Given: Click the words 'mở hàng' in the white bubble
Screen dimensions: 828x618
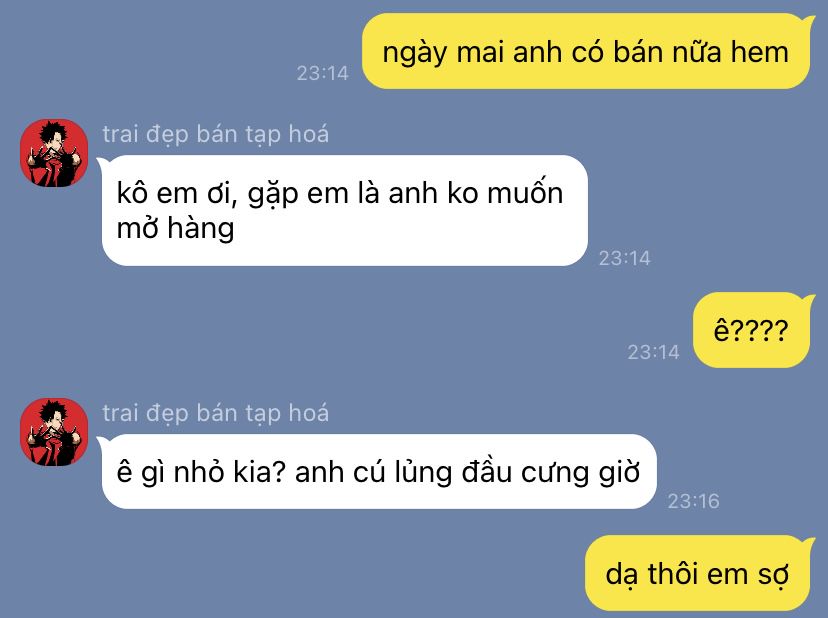Looking at the screenshot, I should [175, 229].
